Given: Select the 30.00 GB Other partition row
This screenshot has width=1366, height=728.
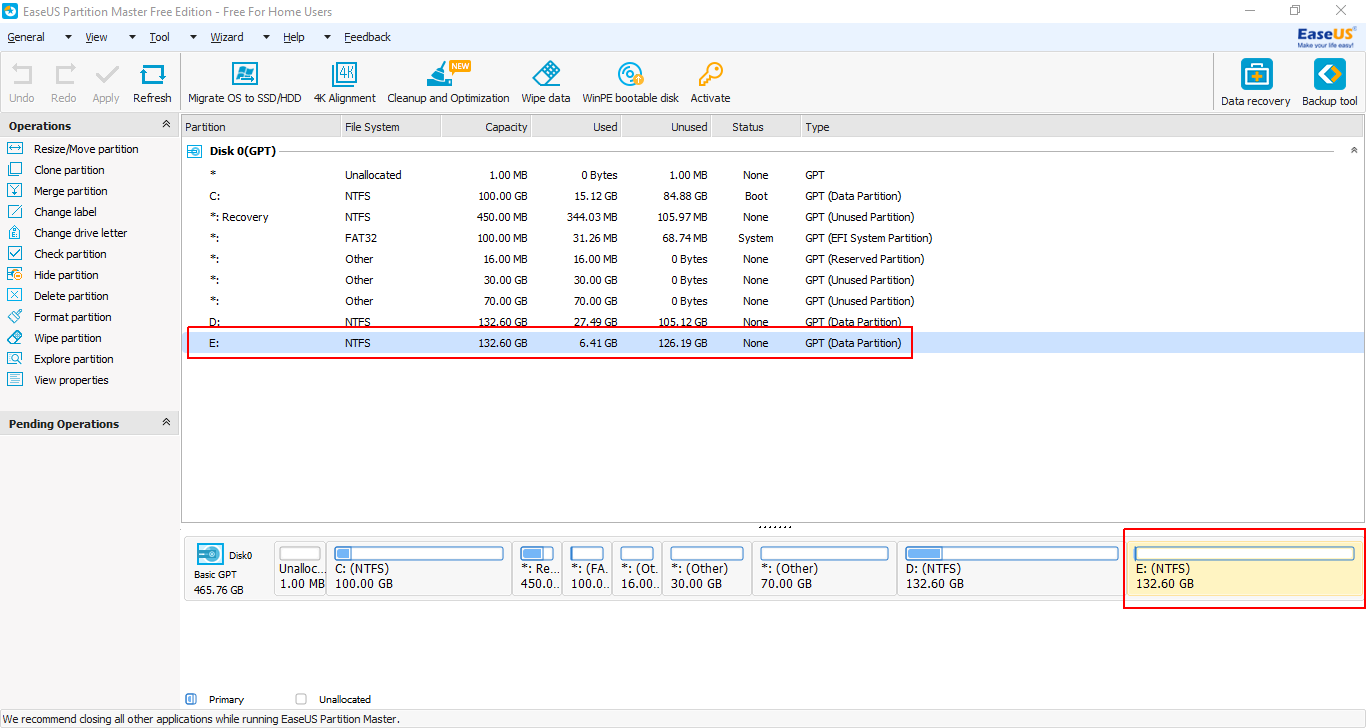Looking at the screenshot, I should 773,280.
